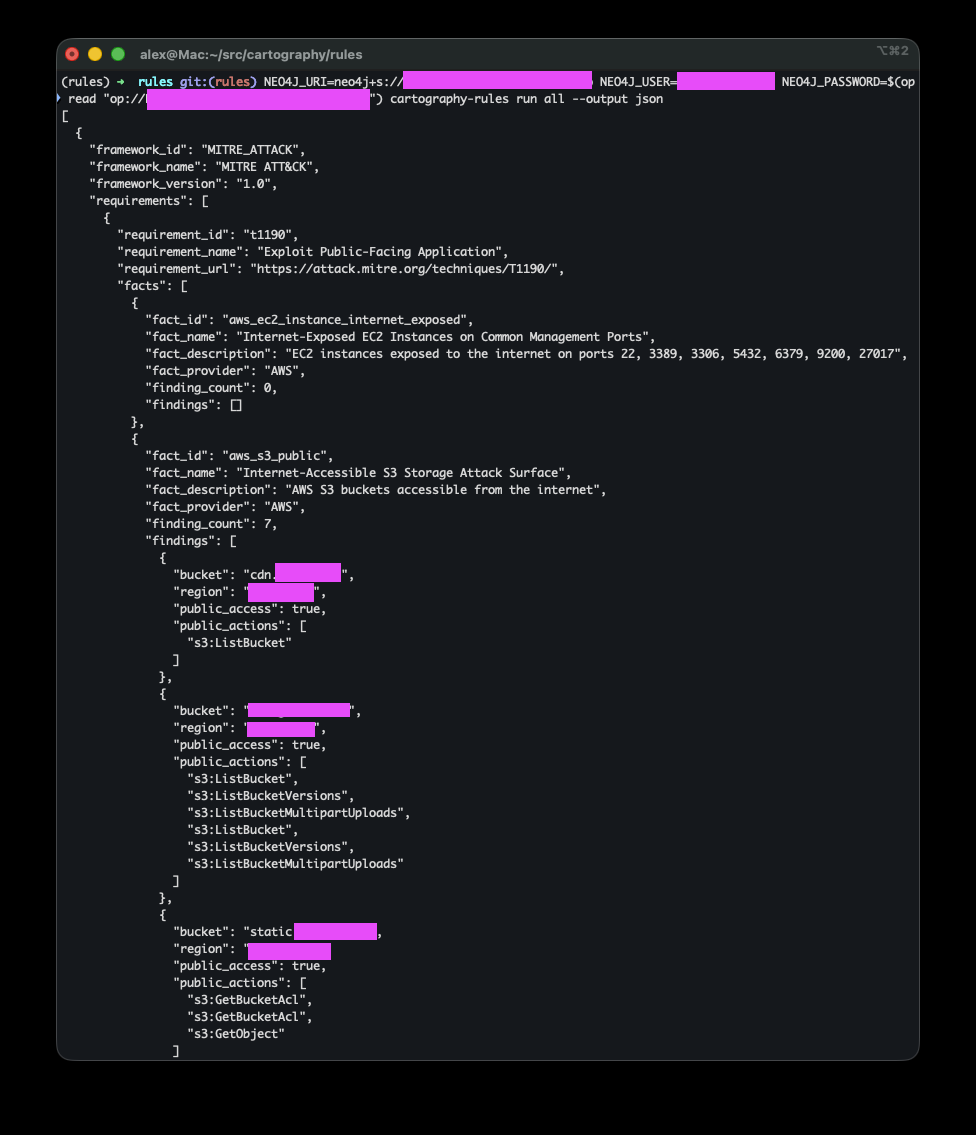The width and height of the screenshot is (976, 1135).
Task: Click the s3:GetObject action entry
Action: tap(236, 1034)
